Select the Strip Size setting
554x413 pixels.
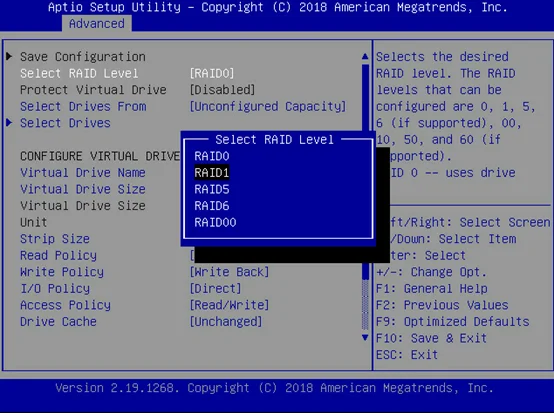(55, 239)
